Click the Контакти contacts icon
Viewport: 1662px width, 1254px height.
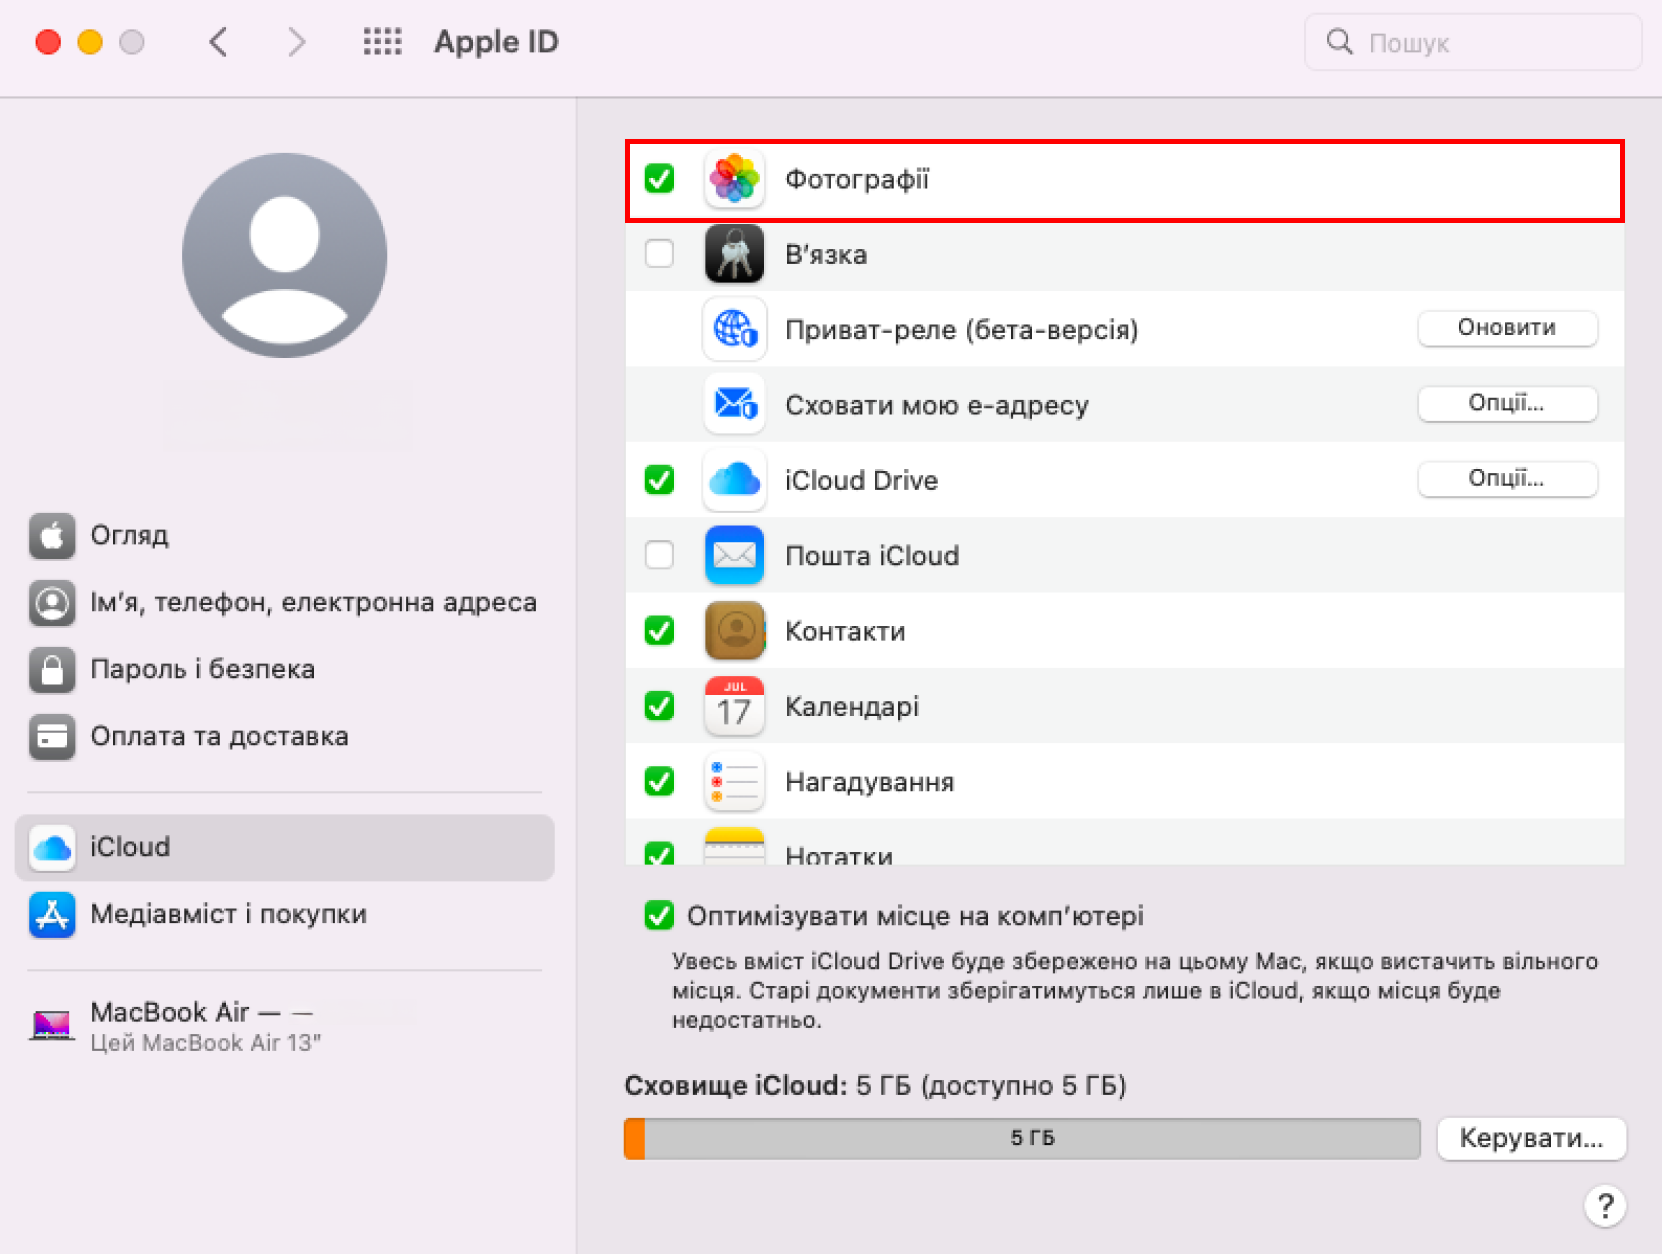pyautogui.click(x=735, y=631)
